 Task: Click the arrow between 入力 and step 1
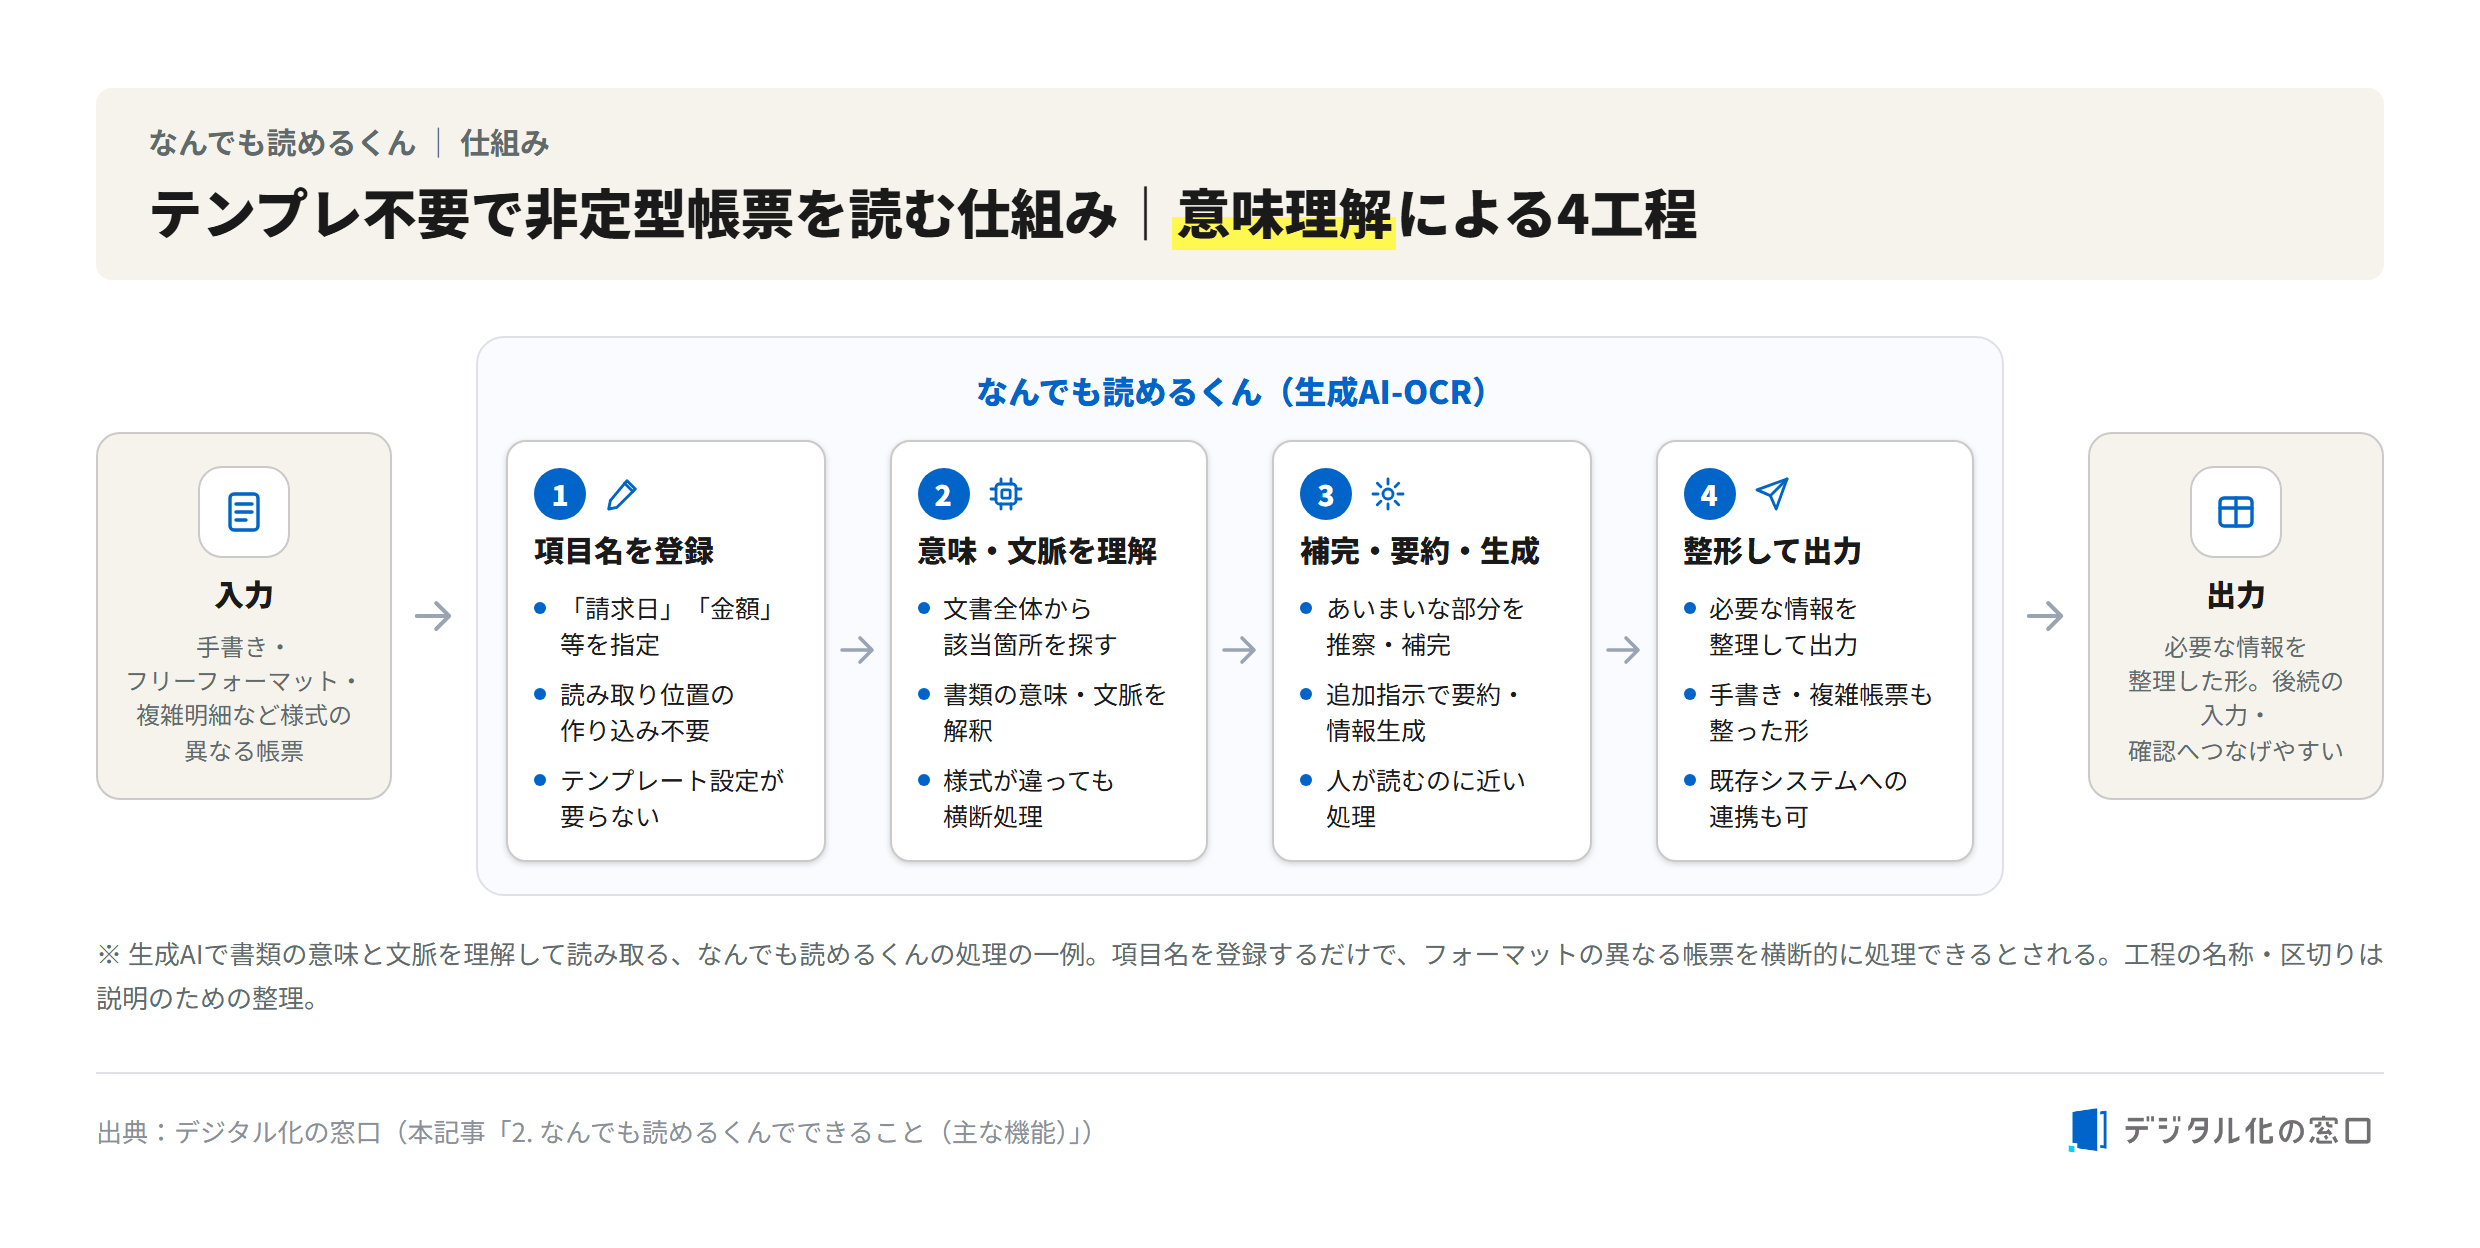pos(433,615)
